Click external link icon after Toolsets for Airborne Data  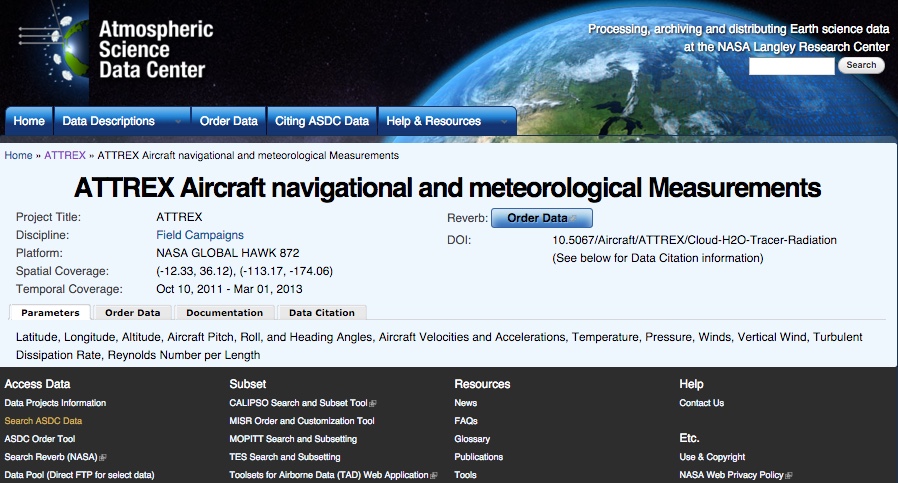(434, 476)
